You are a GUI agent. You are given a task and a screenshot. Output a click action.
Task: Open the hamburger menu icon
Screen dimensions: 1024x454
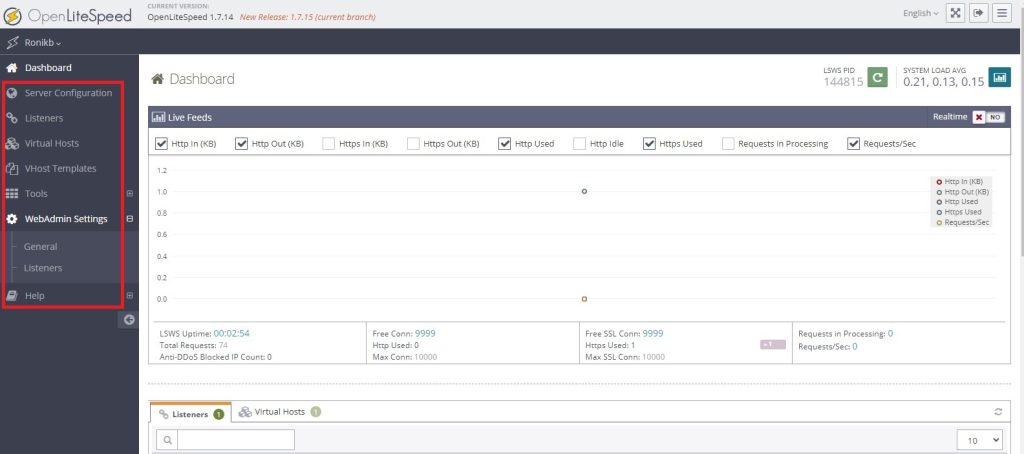tap(1001, 13)
